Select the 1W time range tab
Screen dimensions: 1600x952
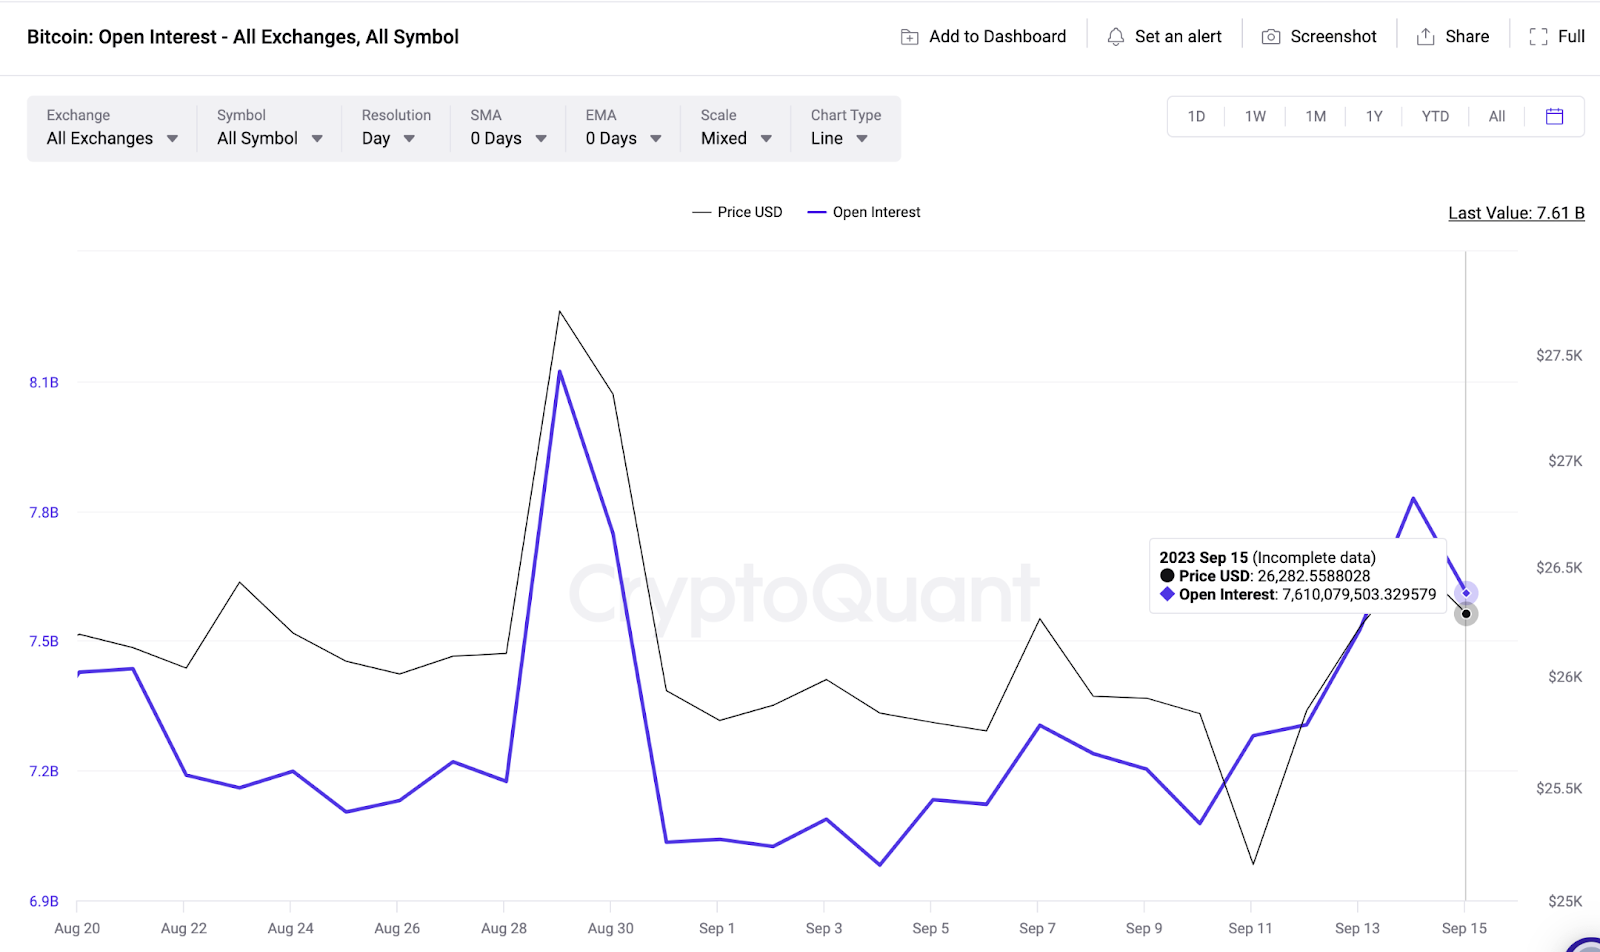pos(1255,116)
